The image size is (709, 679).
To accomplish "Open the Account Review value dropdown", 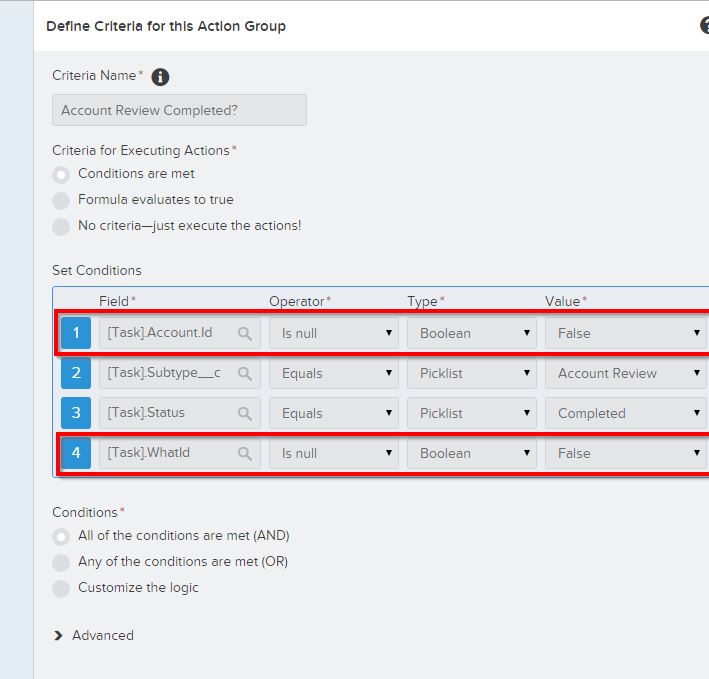I will [x=624, y=373].
